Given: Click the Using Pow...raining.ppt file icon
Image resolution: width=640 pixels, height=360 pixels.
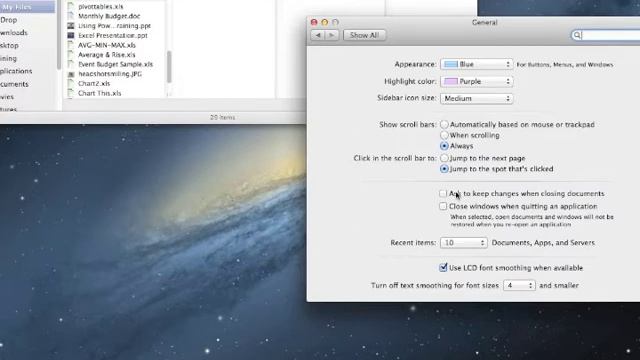Looking at the screenshot, I should click(71, 26).
